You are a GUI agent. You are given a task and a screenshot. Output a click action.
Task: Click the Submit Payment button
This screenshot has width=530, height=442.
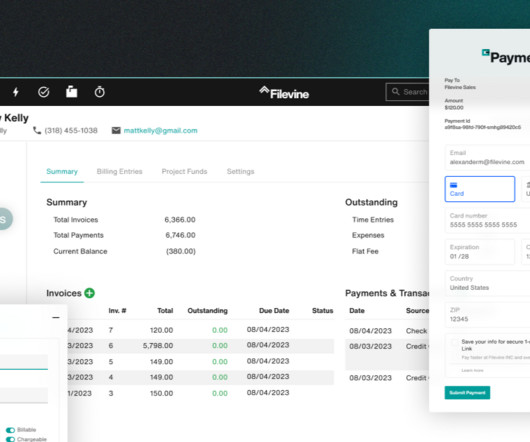tap(467, 393)
